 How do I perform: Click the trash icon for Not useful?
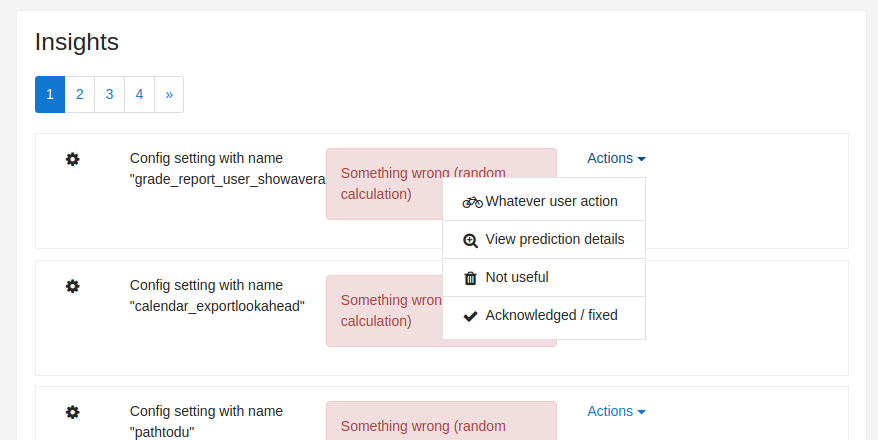470,278
